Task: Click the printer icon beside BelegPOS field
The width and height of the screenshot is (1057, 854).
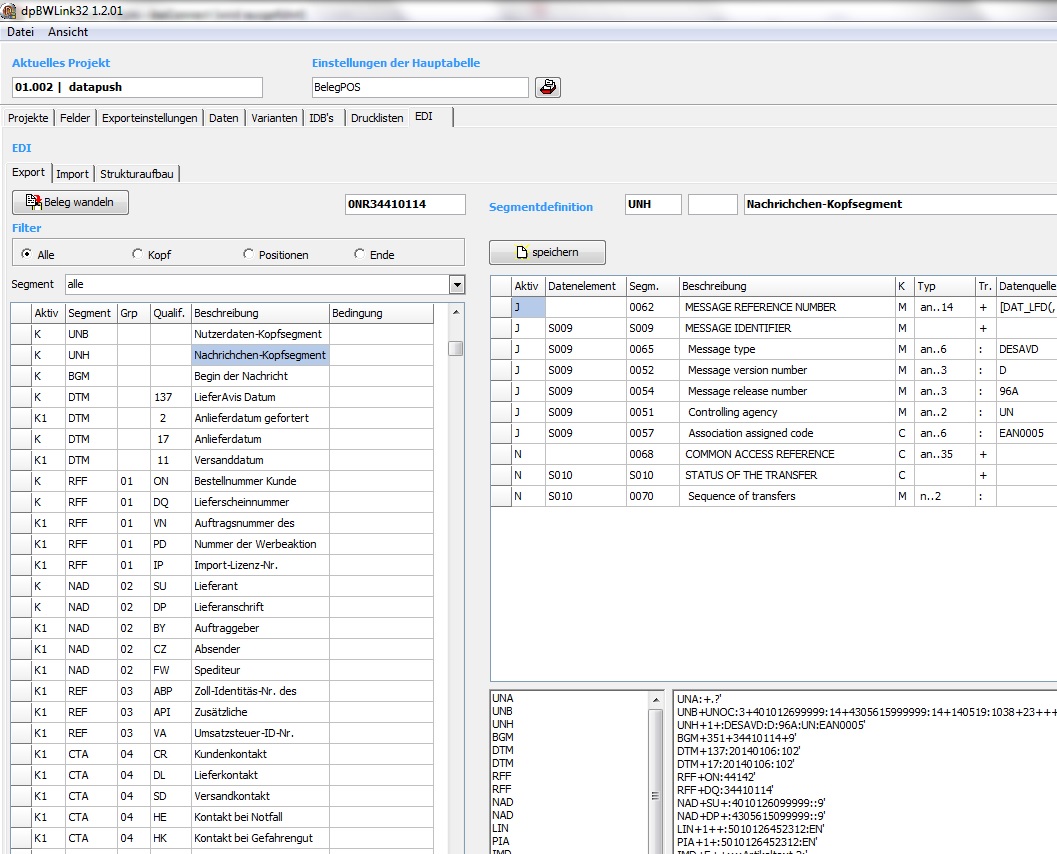Action: click(x=548, y=88)
